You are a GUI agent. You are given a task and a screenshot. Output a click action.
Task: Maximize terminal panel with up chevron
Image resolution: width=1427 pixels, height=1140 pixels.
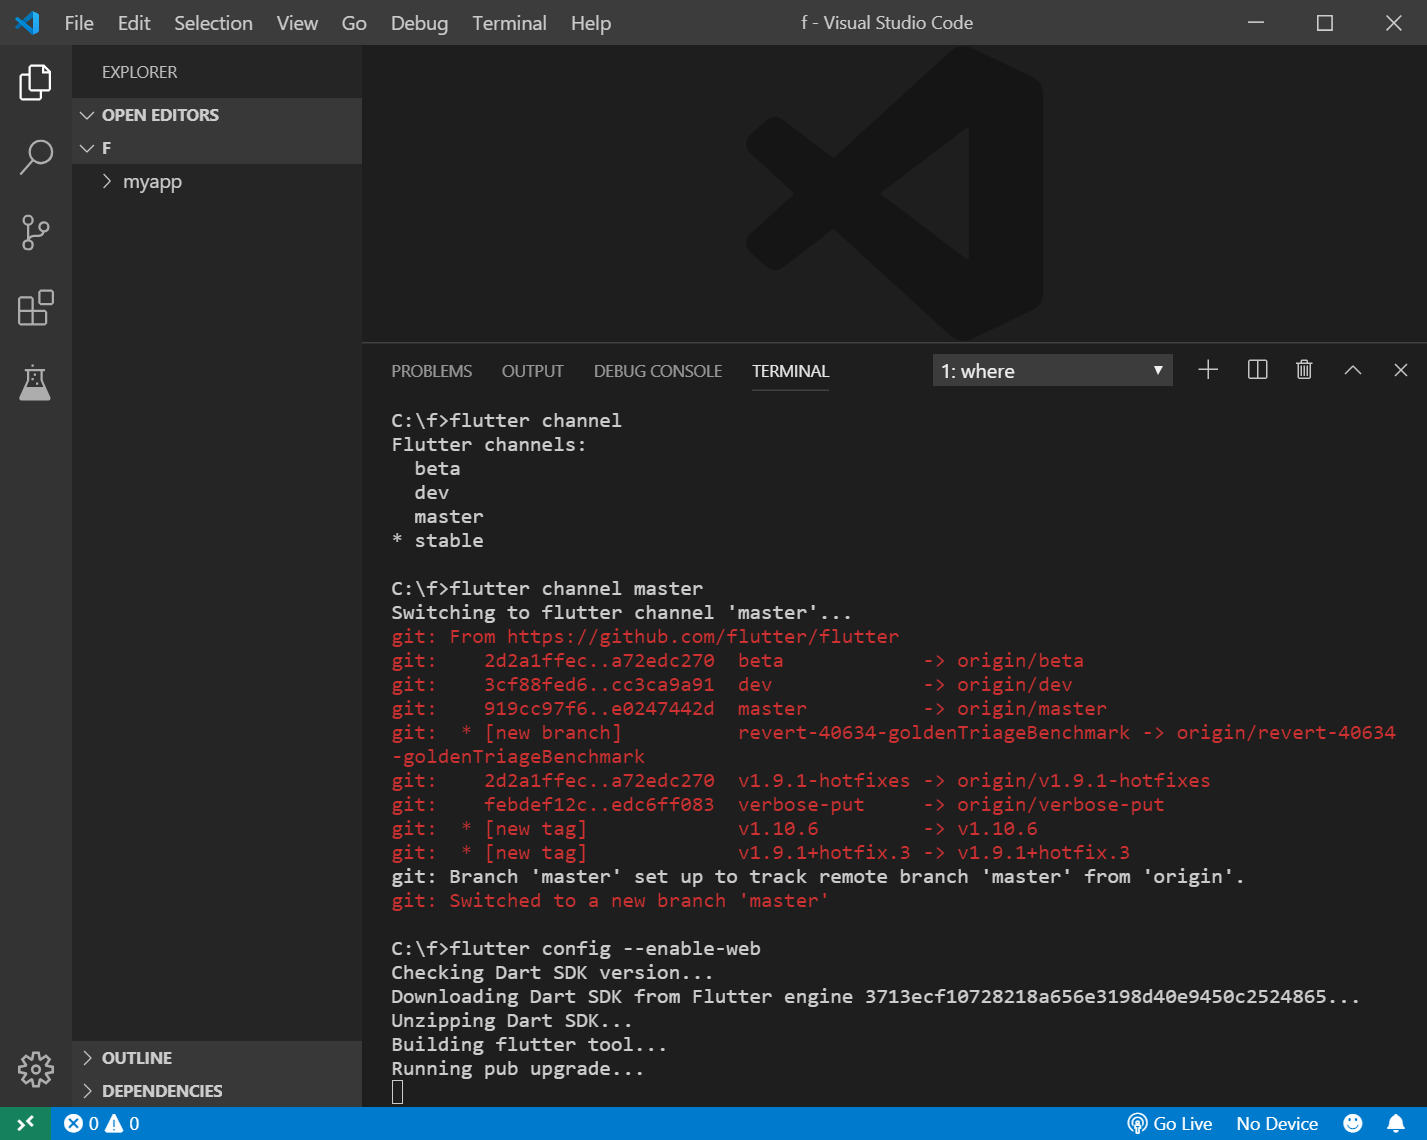coord(1352,370)
